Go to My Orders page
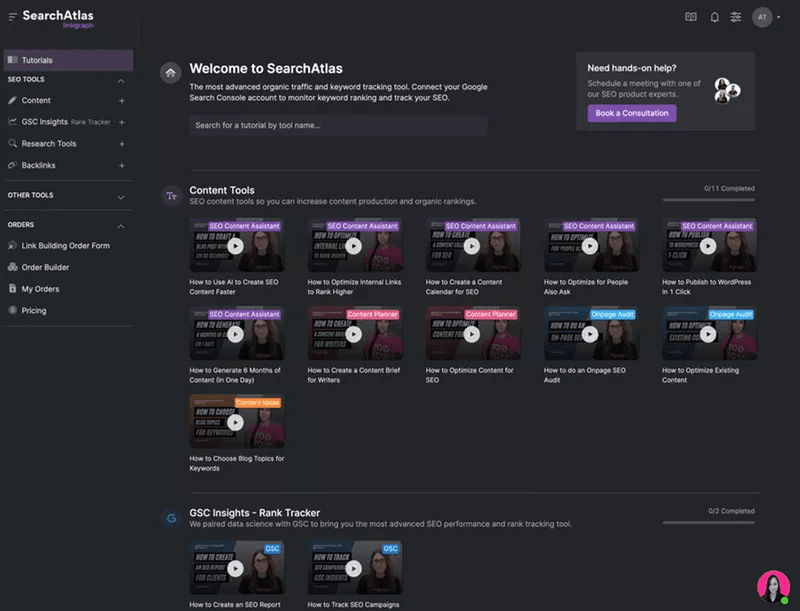 [40, 289]
